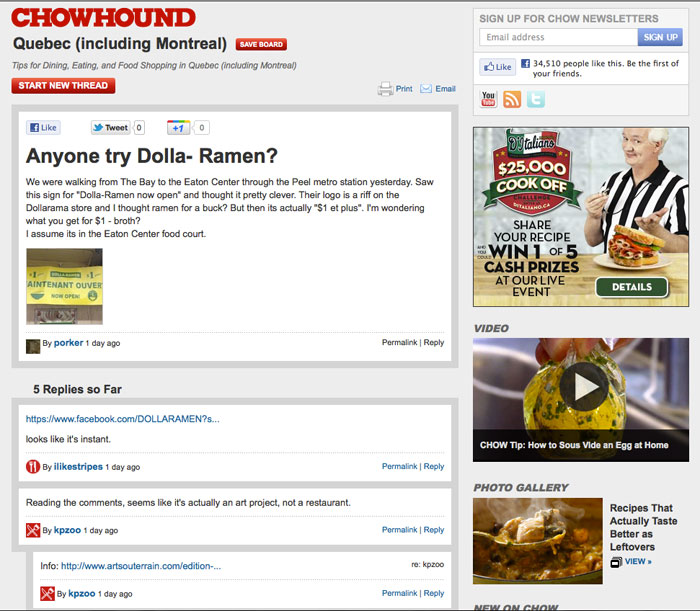This screenshot has width=700, height=611.
Task: Tweet this thread
Action: click(x=111, y=128)
